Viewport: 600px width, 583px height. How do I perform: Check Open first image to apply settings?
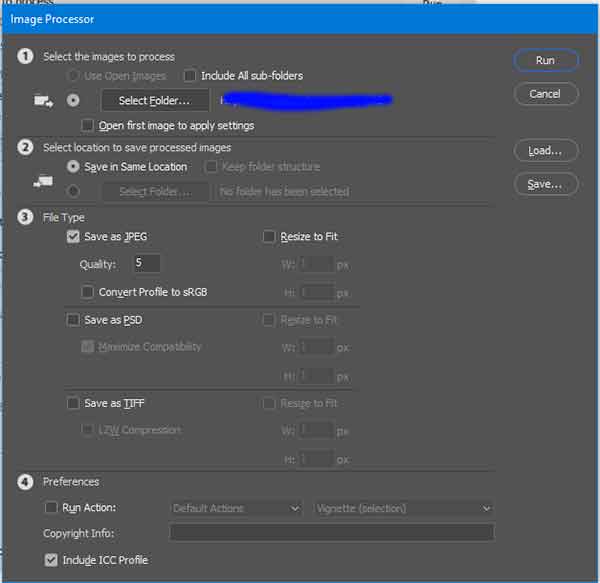(x=87, y=125)
